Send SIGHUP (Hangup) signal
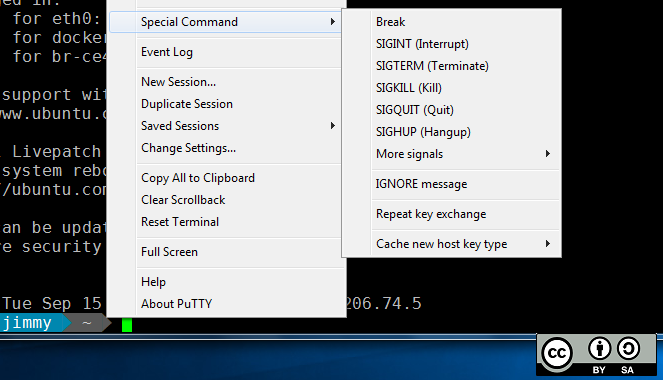The height and width of the screenshot is (380, 663). coord(452,132)
